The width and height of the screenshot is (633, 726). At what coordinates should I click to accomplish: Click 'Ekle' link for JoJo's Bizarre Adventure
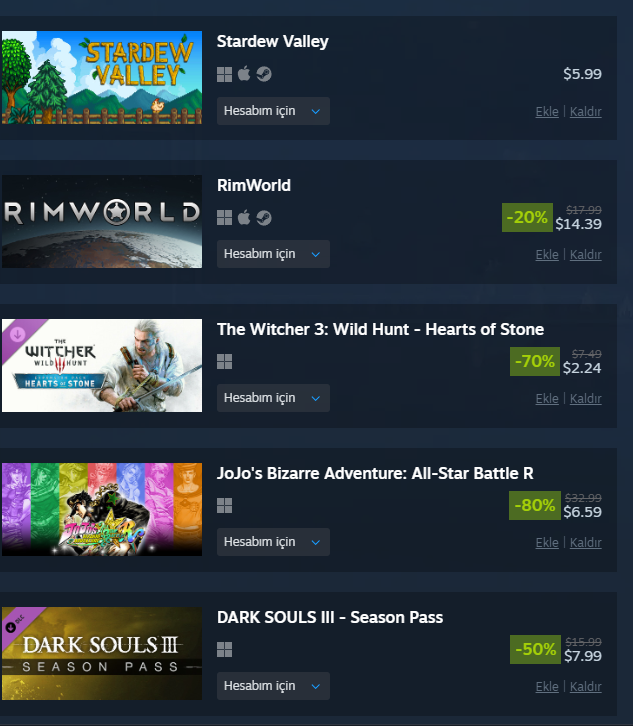coord(547,543)
